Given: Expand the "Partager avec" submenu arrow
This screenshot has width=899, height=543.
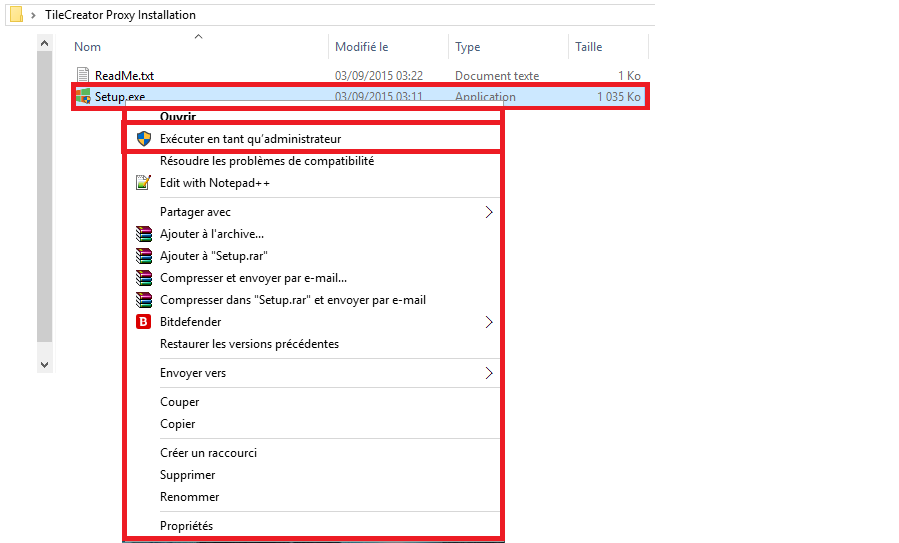Looking at the screenshot, I should coord(488,212).
